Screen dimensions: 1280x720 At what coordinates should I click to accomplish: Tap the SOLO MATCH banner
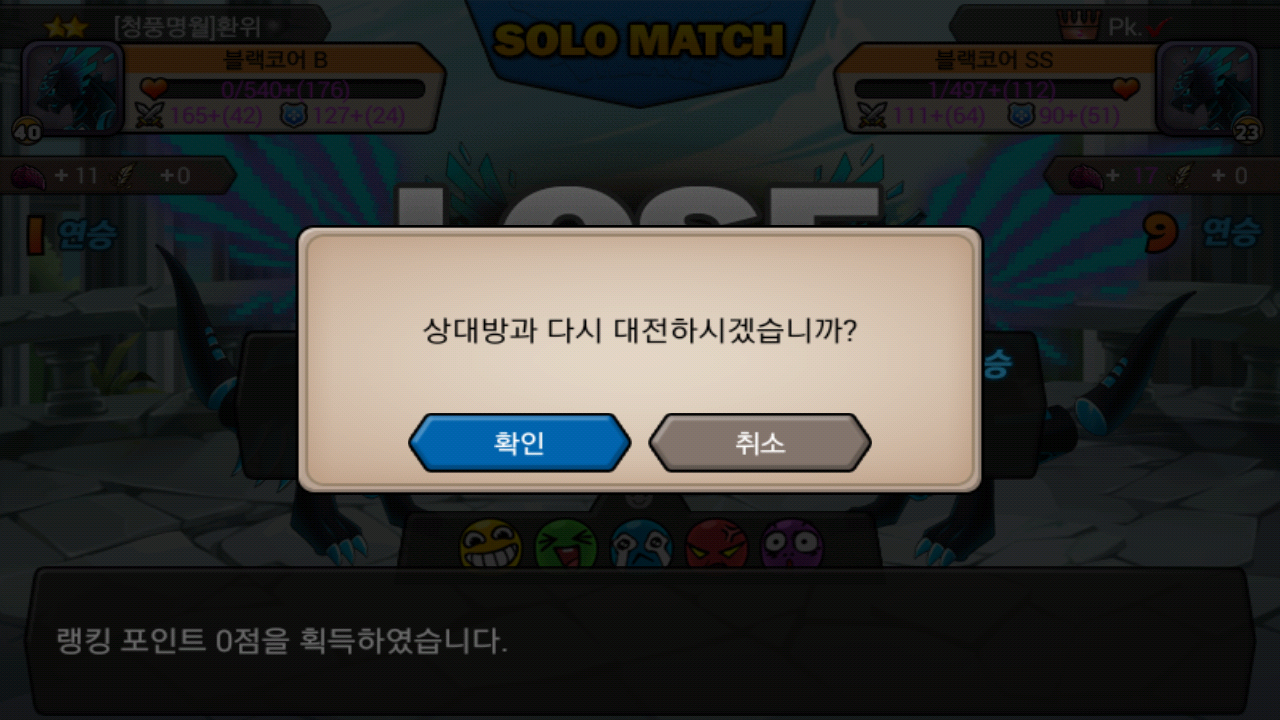(639, 41)
